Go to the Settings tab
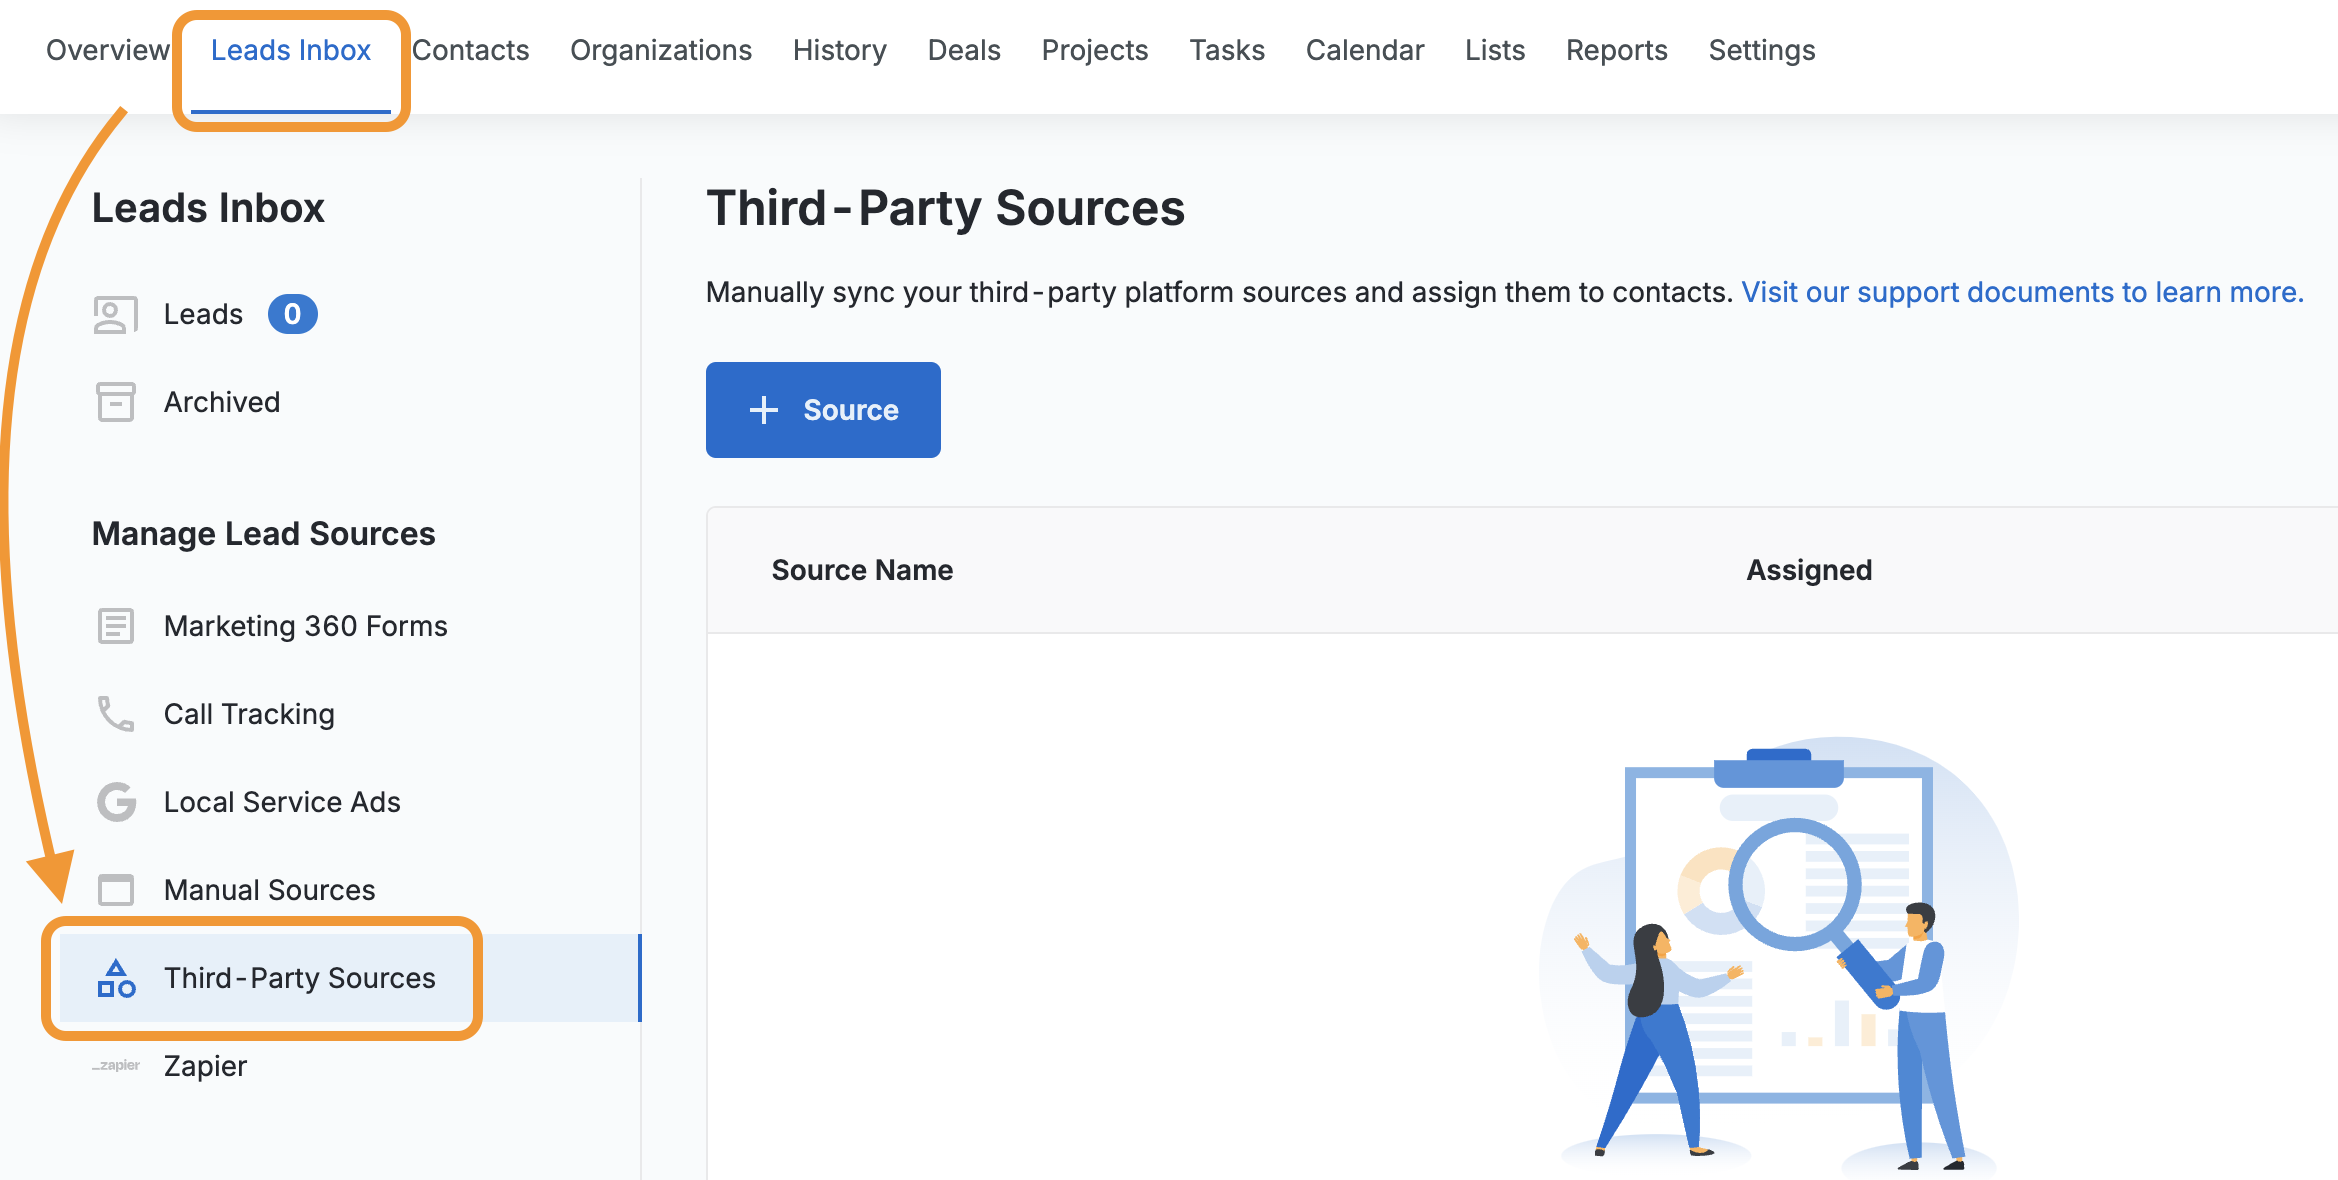Viewport: 2338px width, 1180px height. (x=1761, y=50)
